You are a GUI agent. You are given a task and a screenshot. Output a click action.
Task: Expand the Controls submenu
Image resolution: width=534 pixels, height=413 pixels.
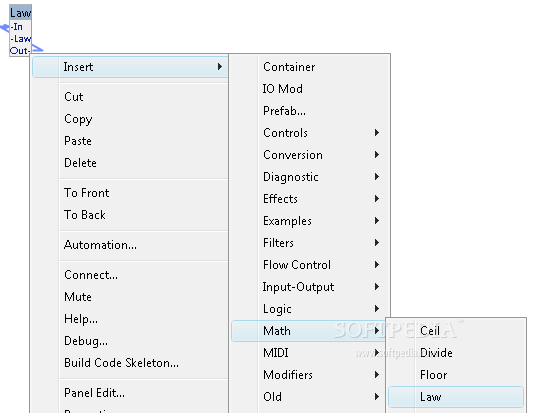point(311,133)
